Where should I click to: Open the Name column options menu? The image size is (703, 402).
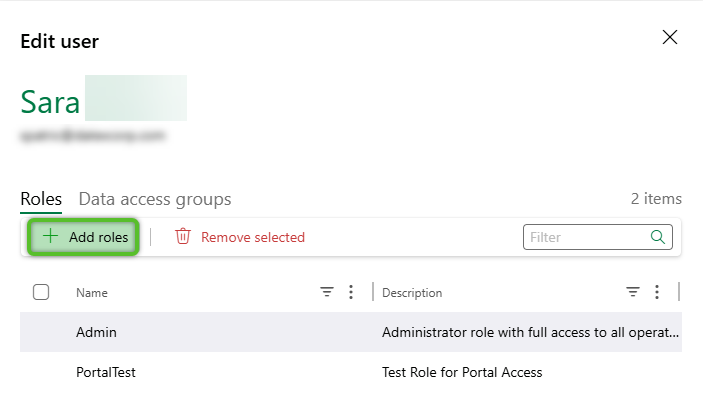click(351, 292)
